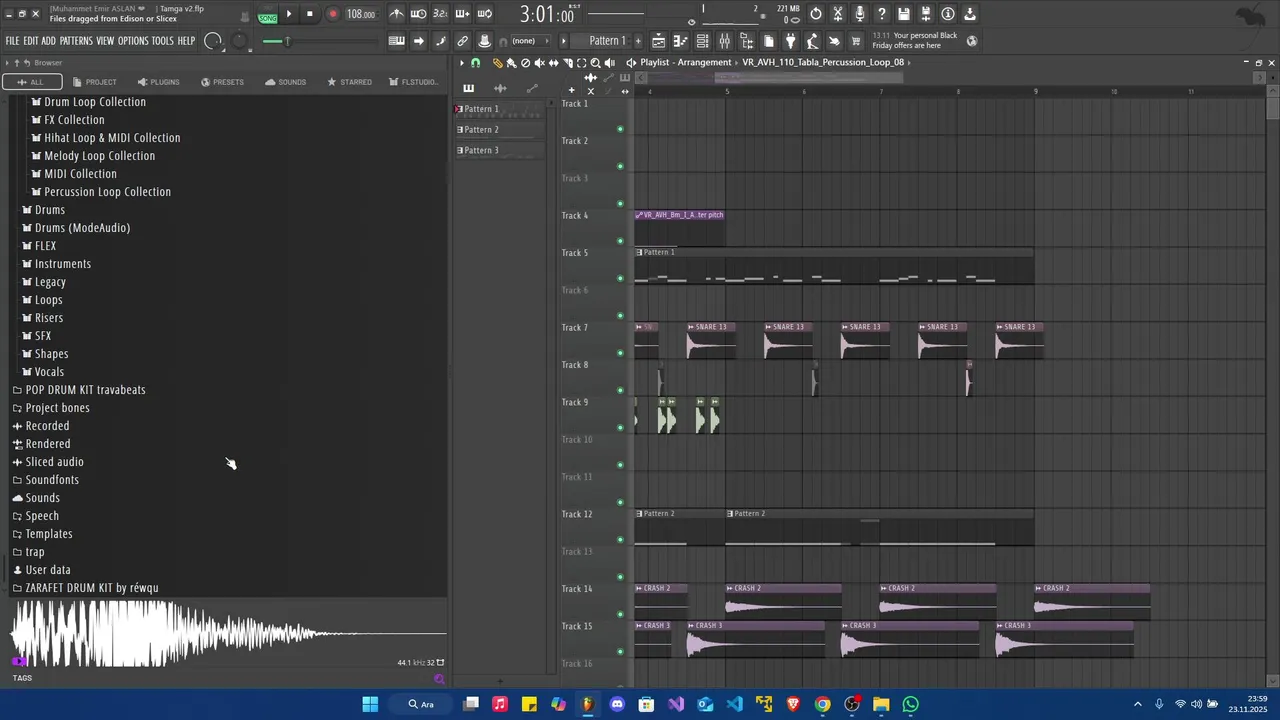Select the Zoom magnifier tool in Playlist
The image size is (1280, 720).
(x=595, y=63)
